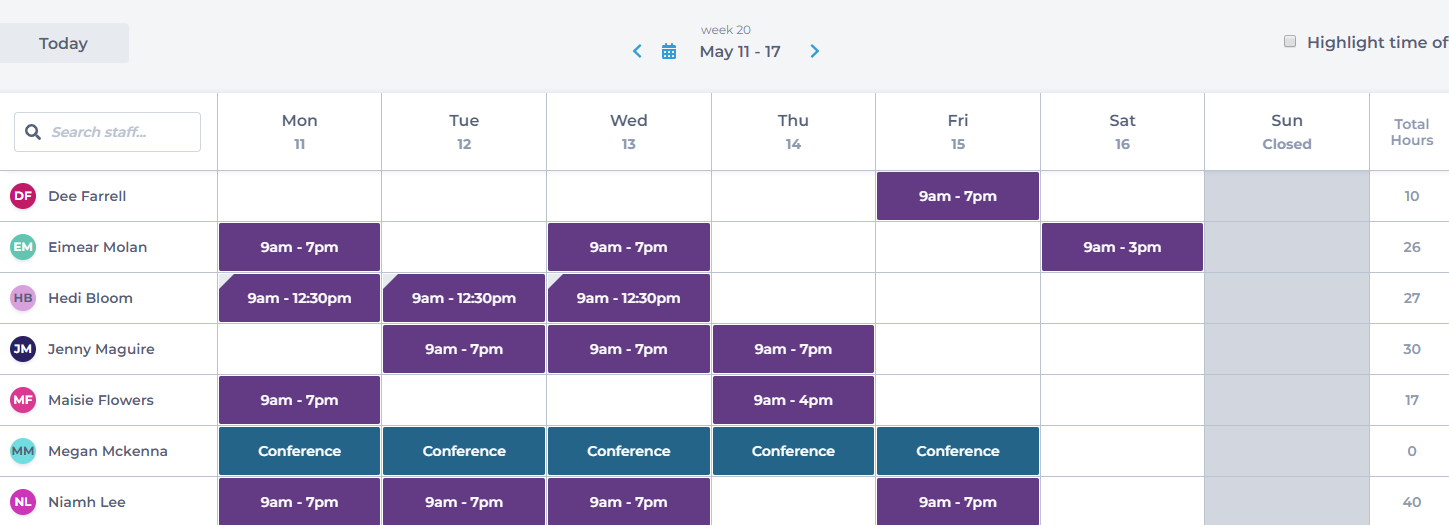Open the May 11 - 17 date range
Screen dimensions: 1449x525
pyautogui.click(x=740, y=51)
